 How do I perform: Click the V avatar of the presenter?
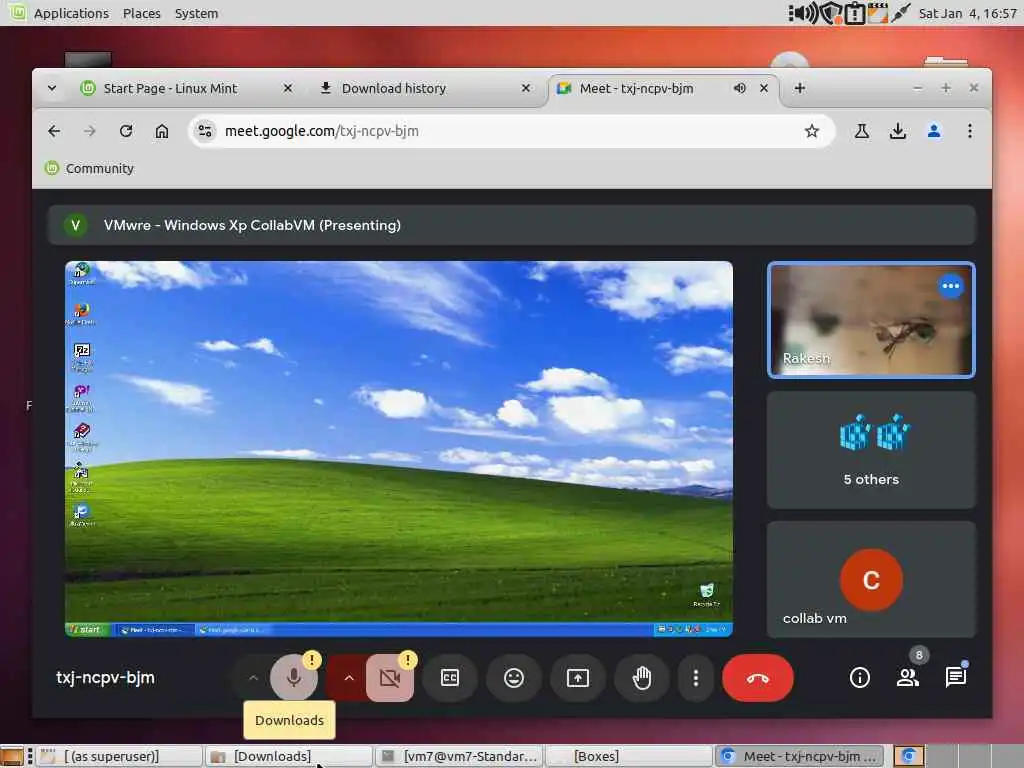[76, 225]
